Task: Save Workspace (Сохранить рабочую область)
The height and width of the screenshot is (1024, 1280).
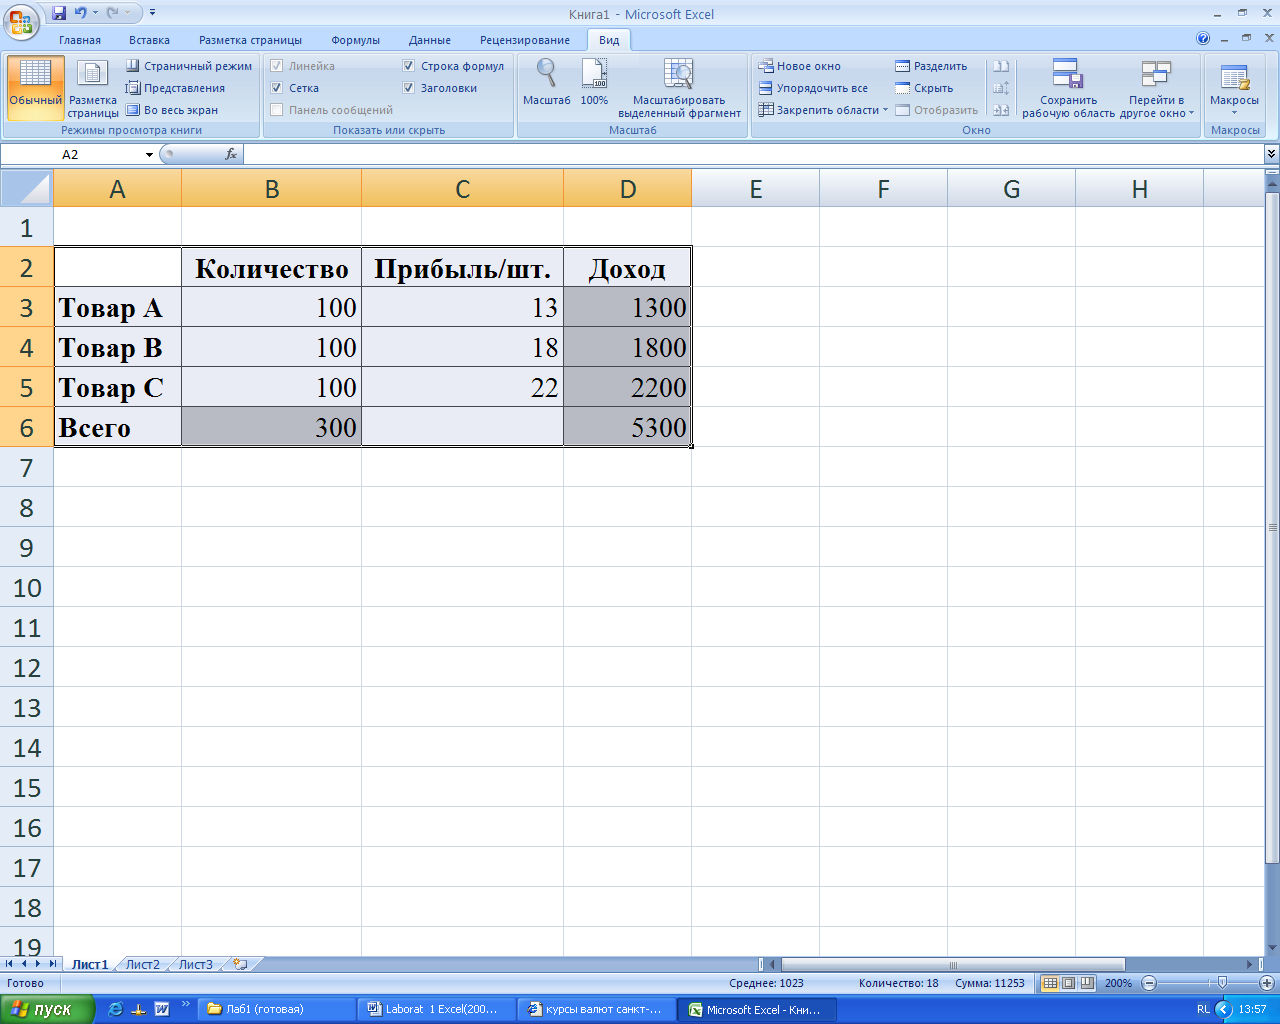Action: pos(1068,88)
